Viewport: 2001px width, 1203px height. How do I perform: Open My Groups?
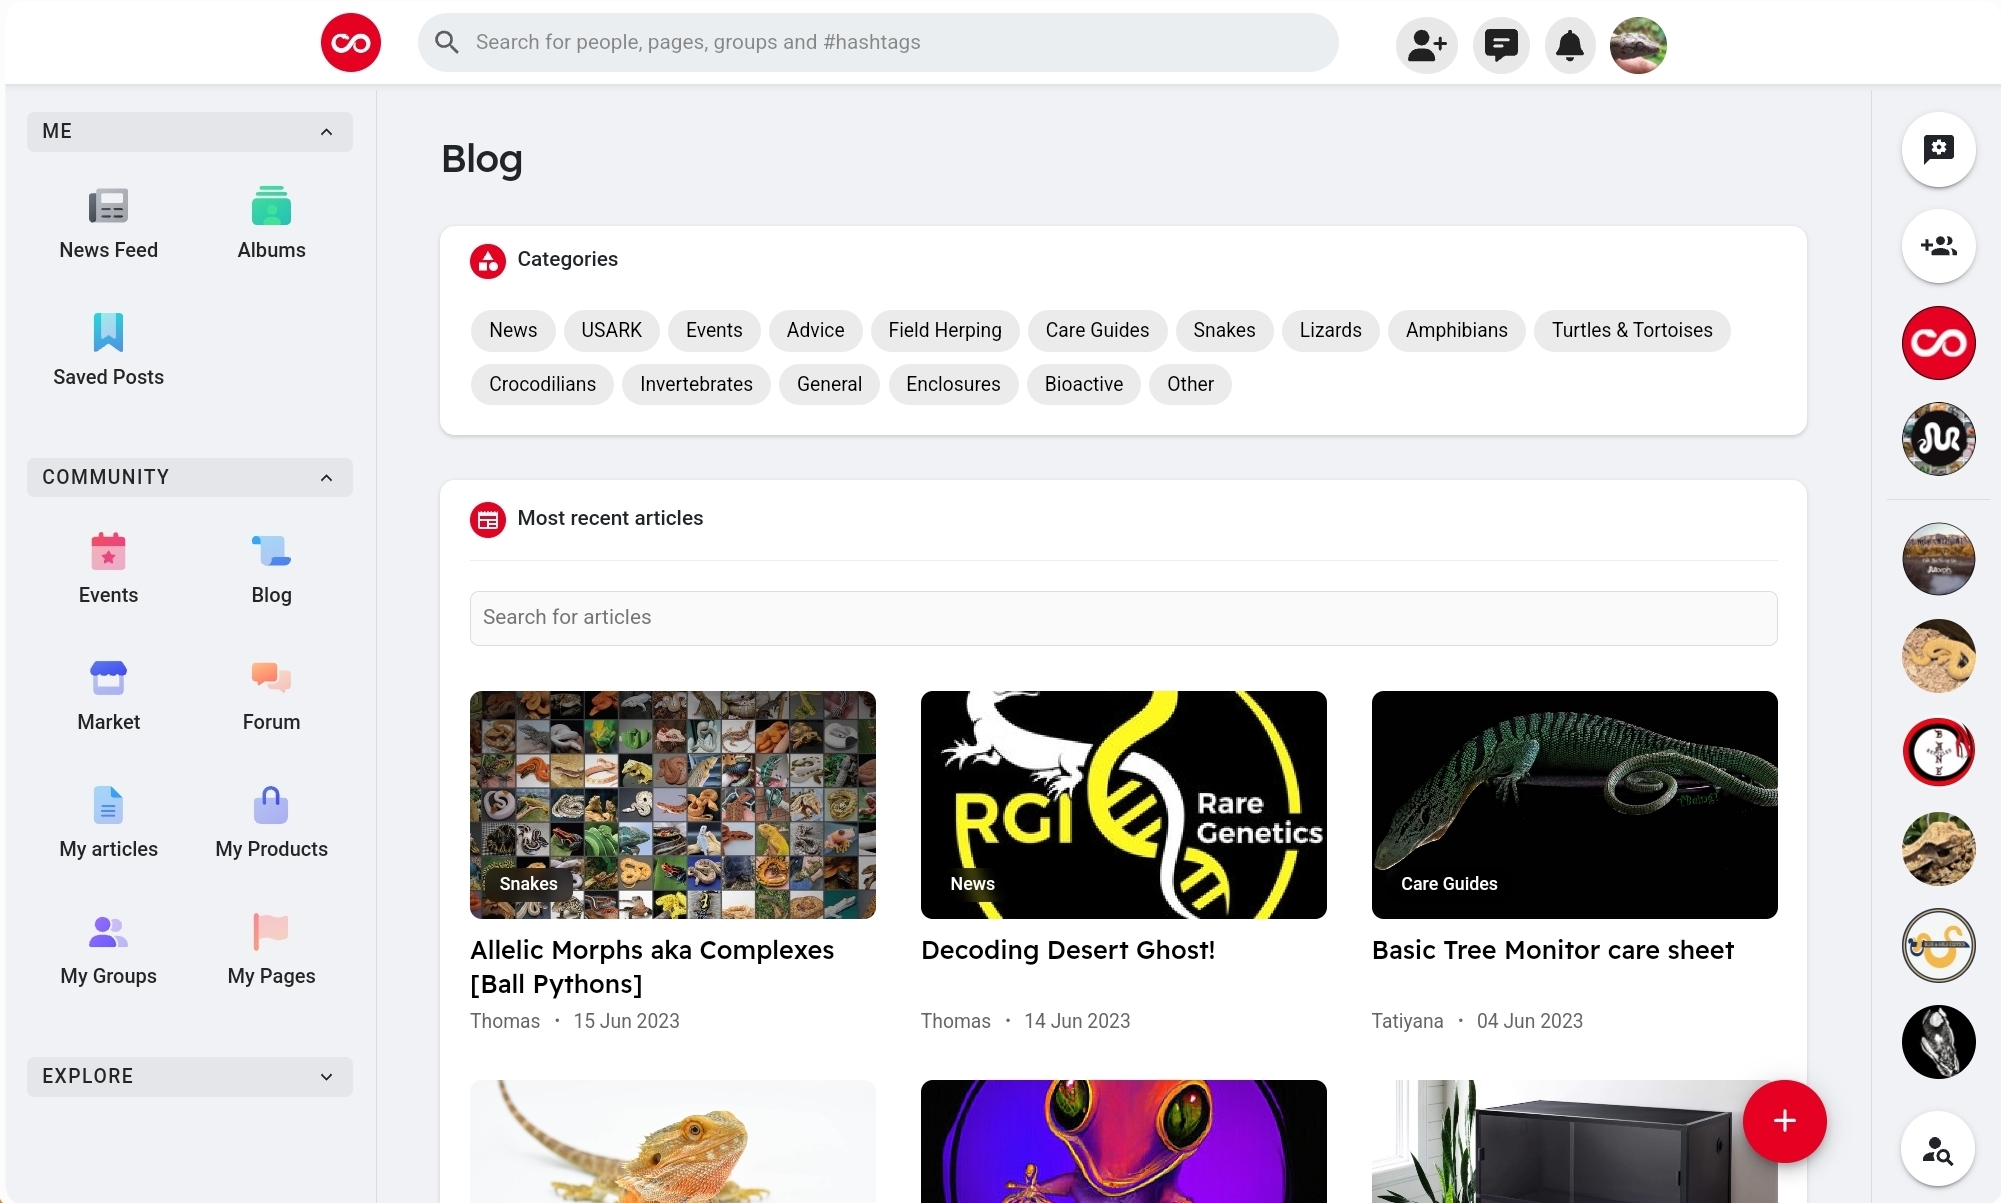(108, 949)
